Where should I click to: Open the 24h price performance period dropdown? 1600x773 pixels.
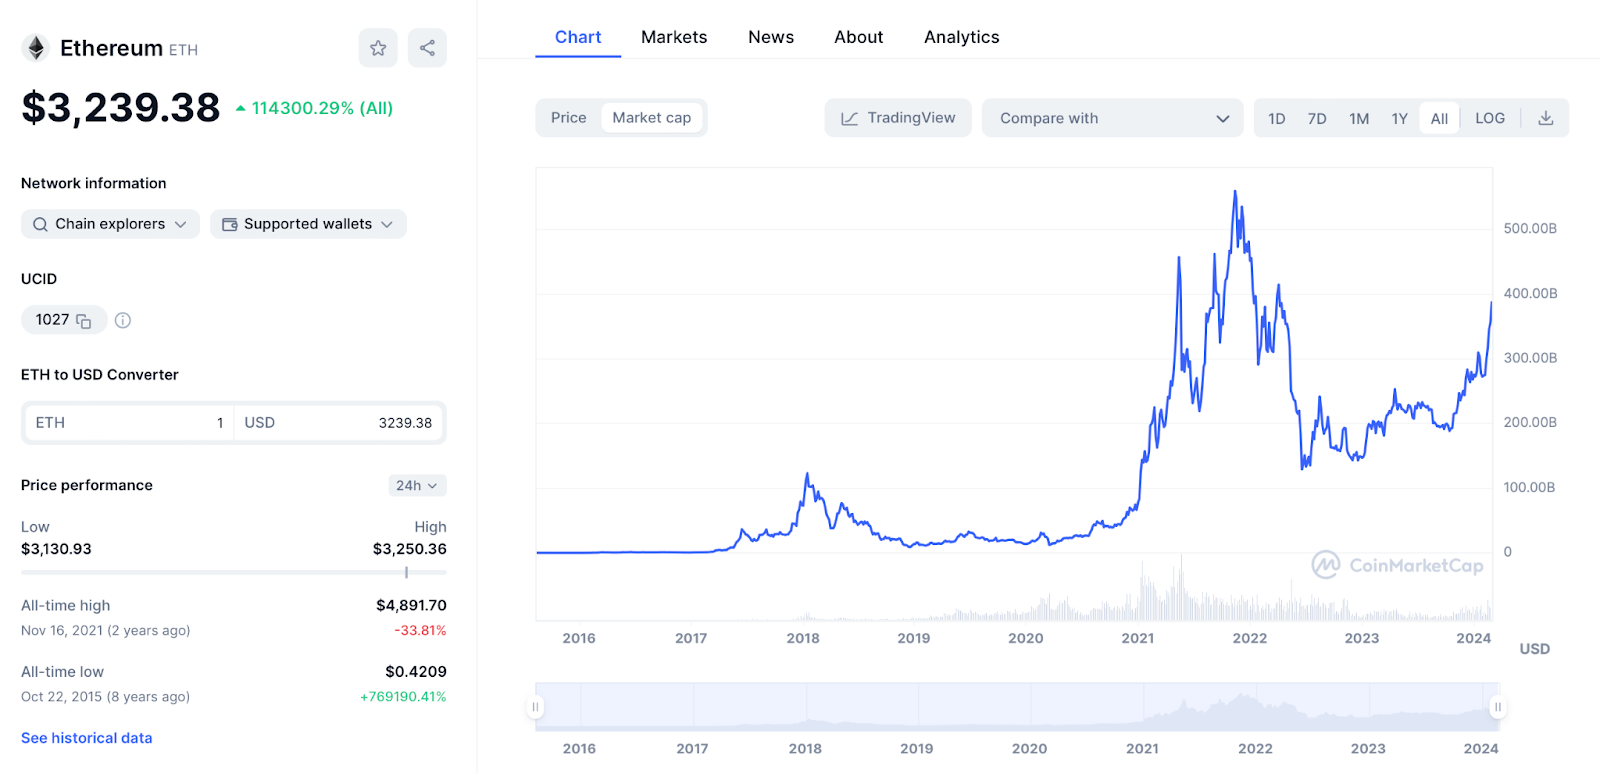(417, 486)
